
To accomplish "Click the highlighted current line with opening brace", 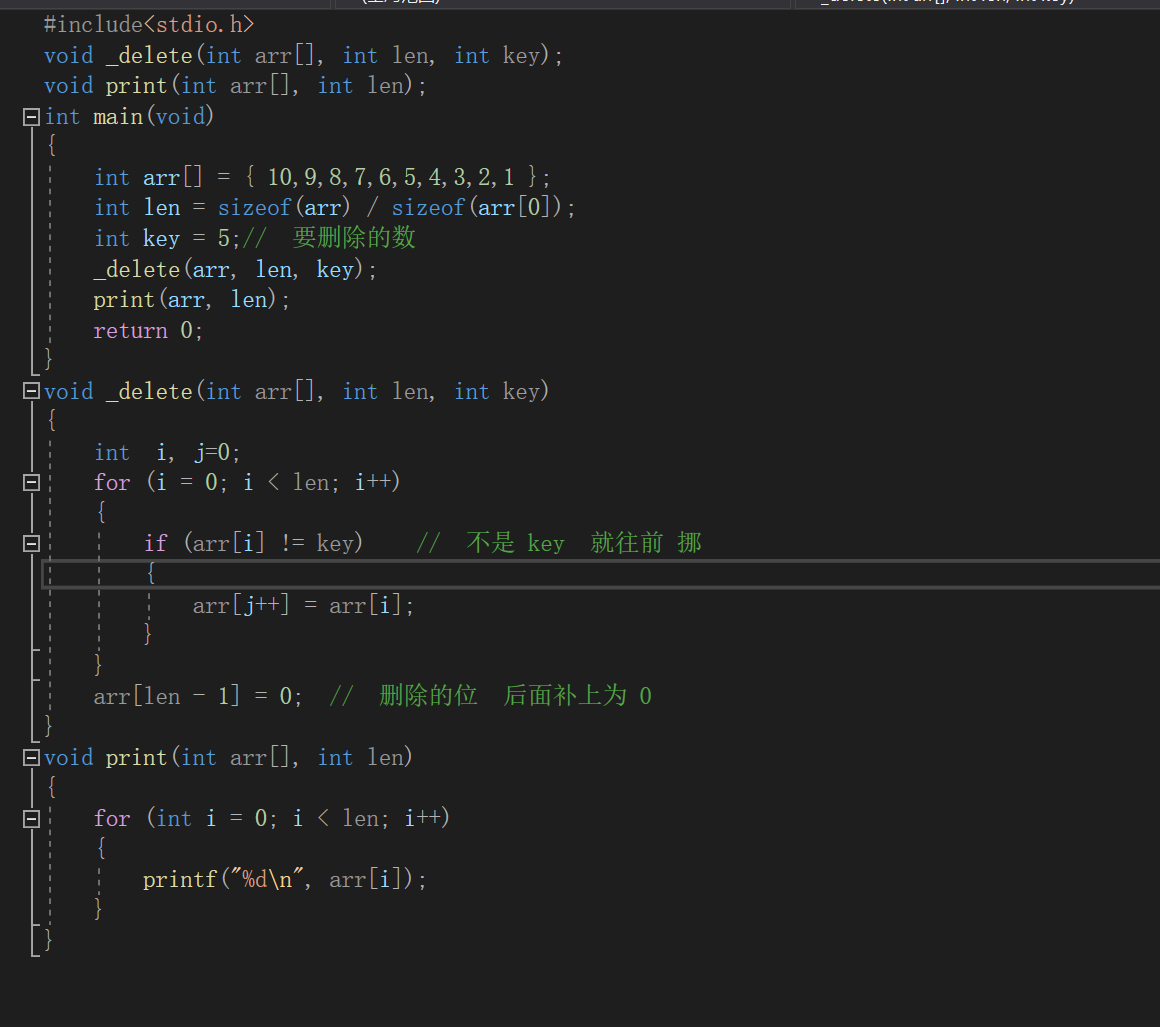I will [601, 574].
